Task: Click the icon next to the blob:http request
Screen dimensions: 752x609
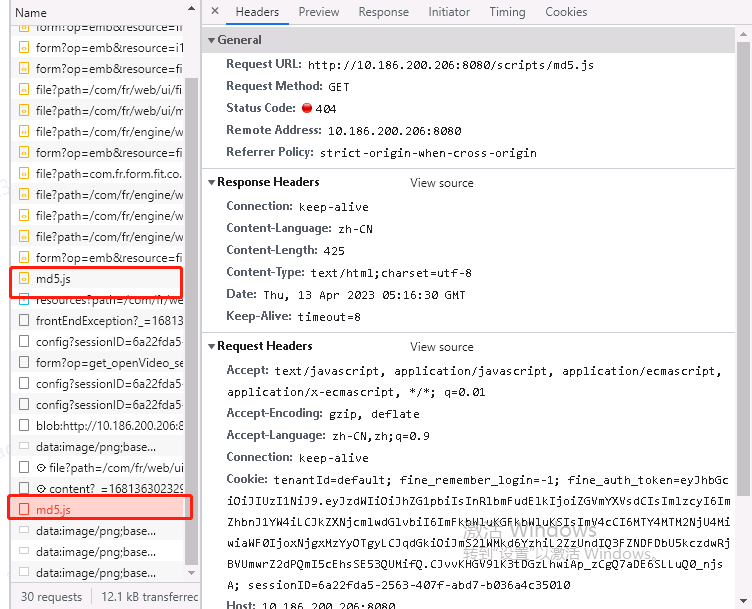Action: coord(25,426)
